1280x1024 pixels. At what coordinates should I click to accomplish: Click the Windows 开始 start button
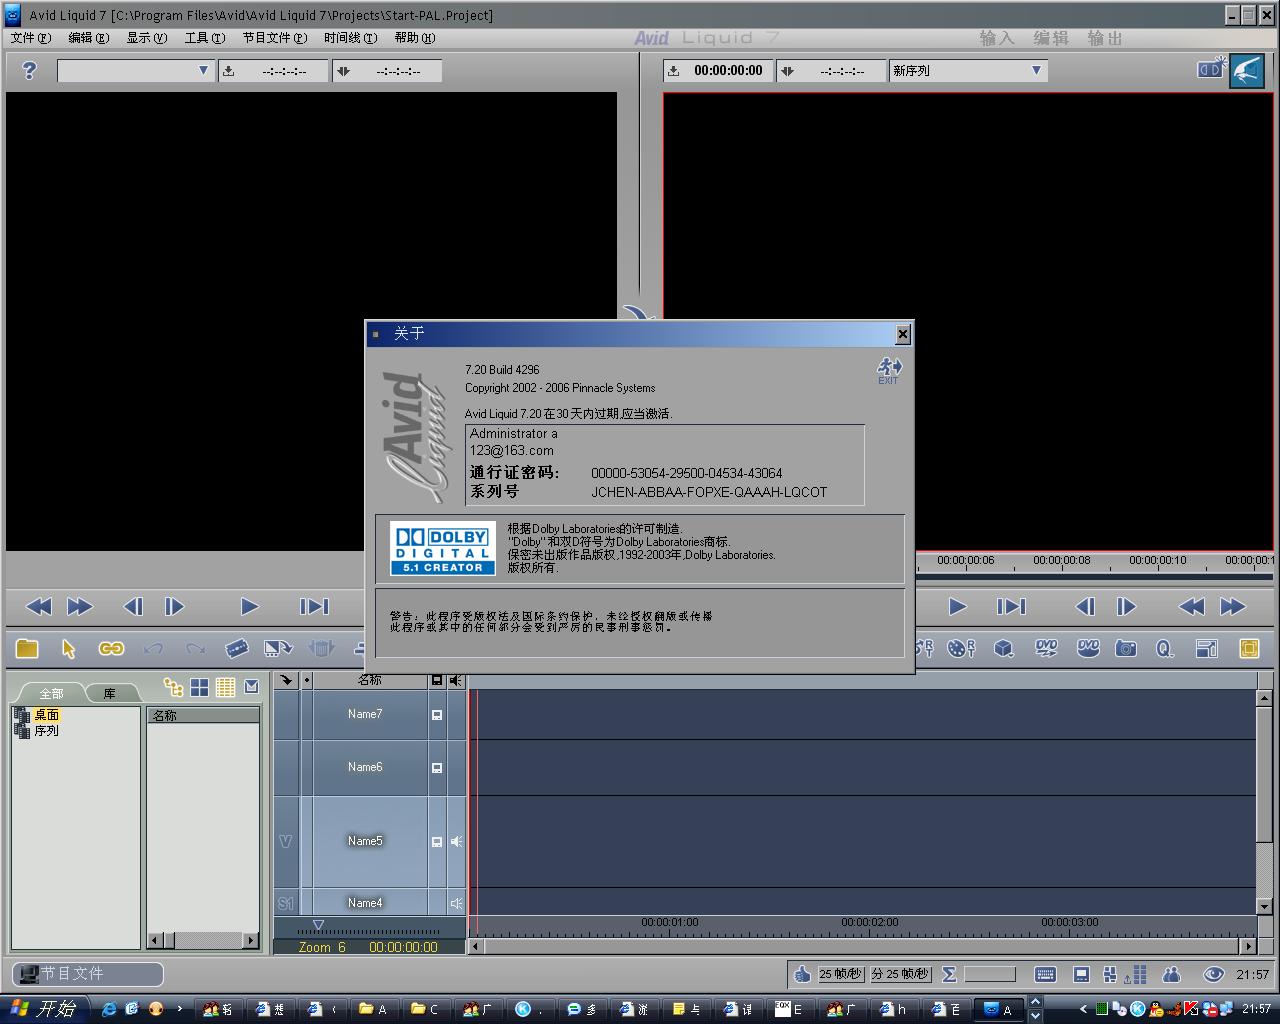(x=44, y=1009)
